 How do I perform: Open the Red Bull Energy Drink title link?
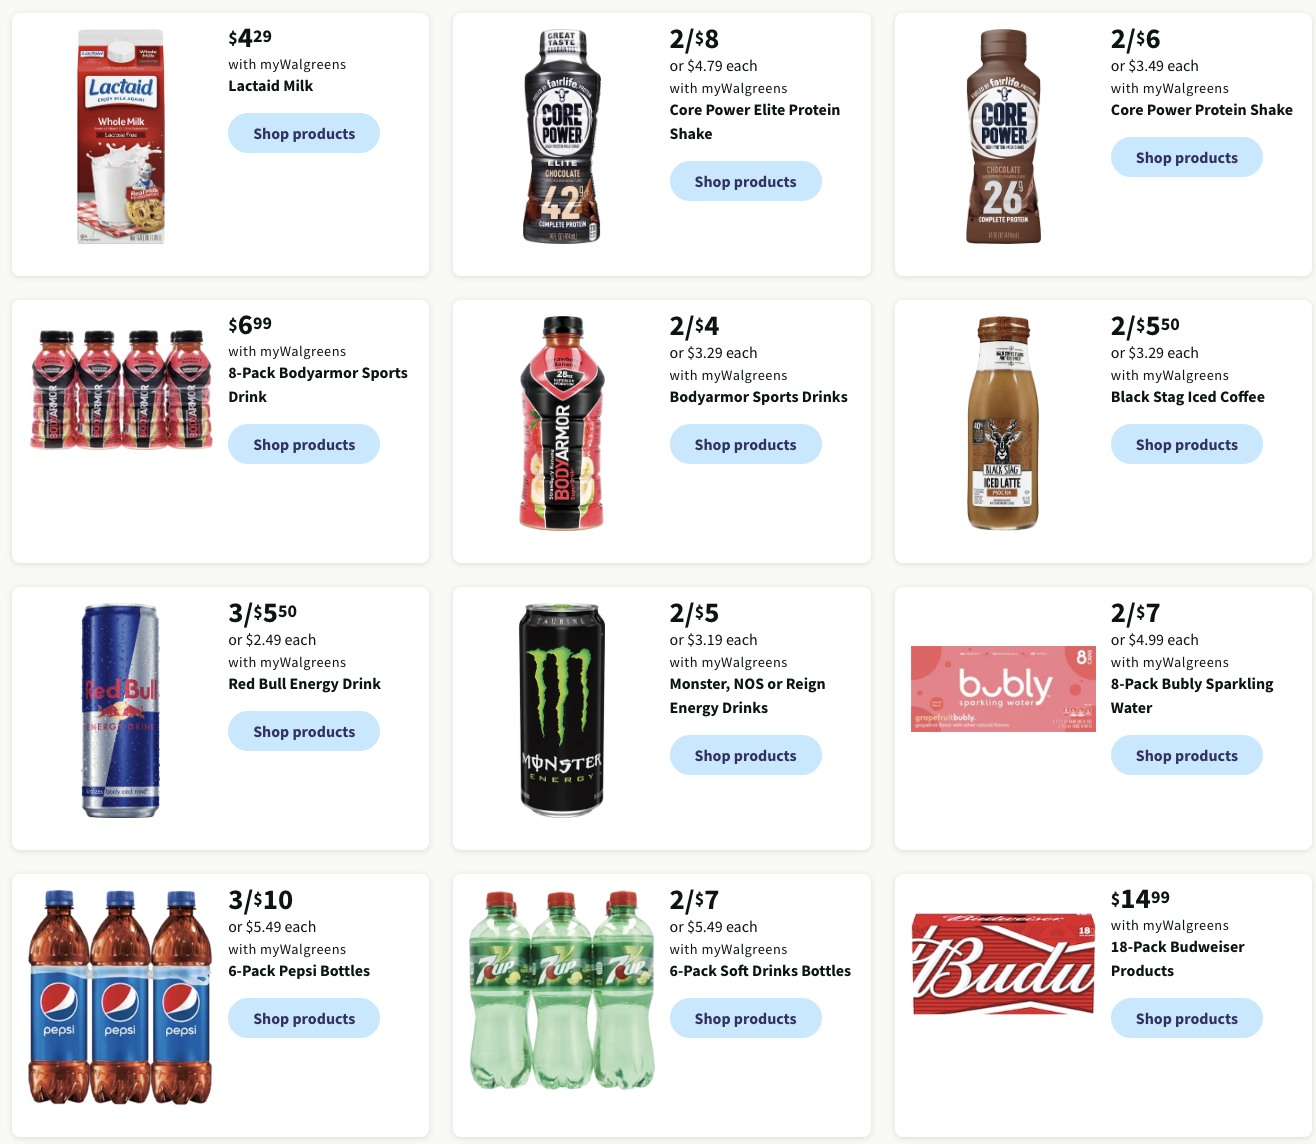tap(303, 684)
